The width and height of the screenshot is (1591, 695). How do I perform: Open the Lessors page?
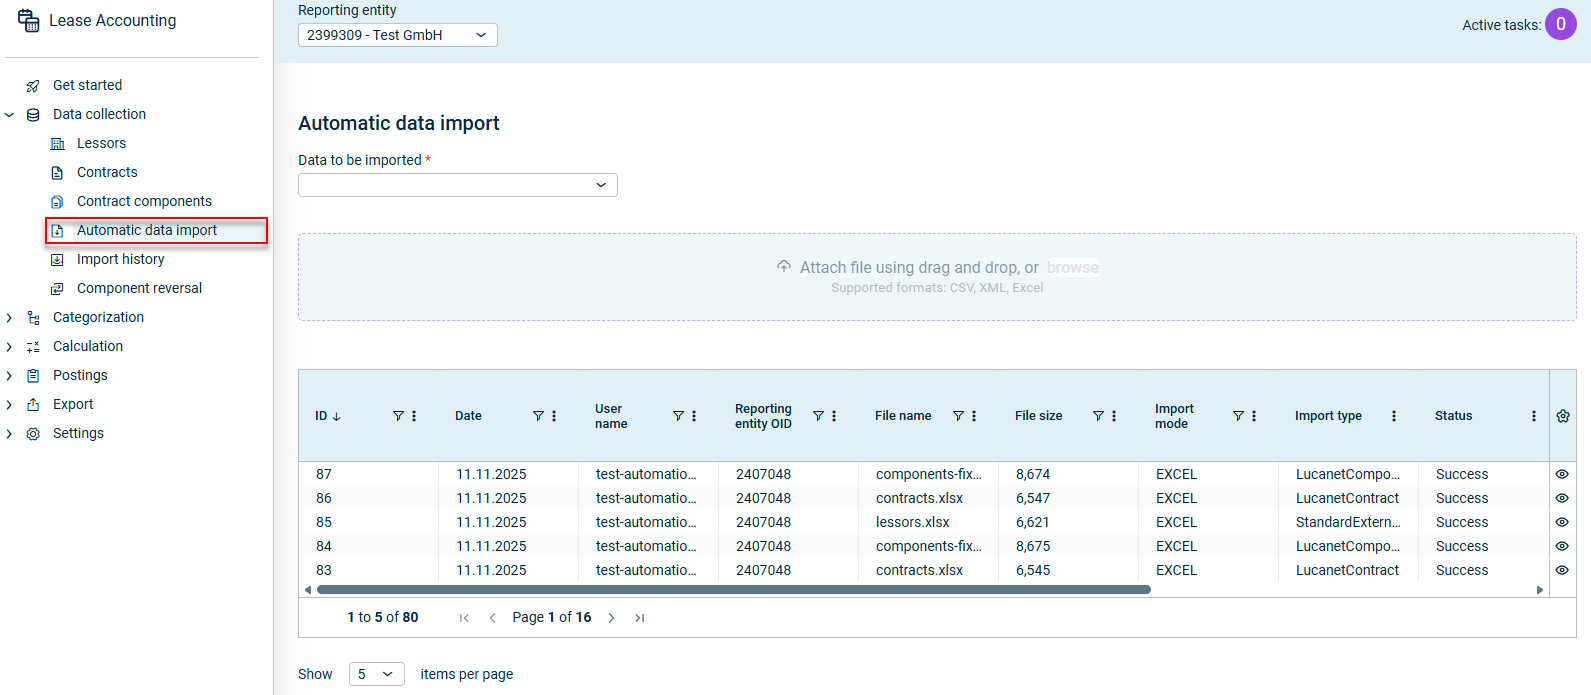point(102,143)
